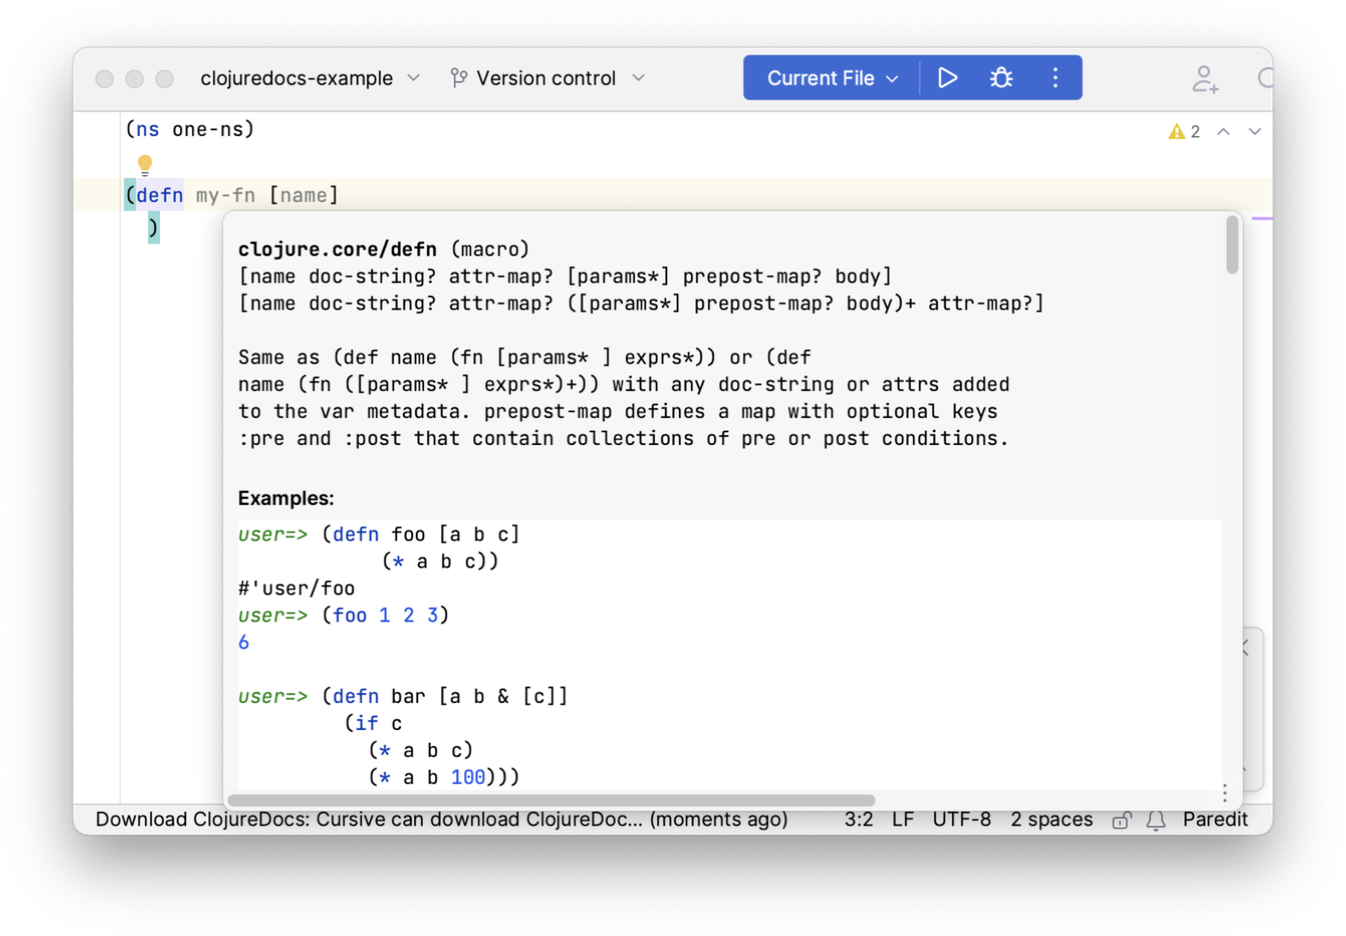
Task: Click the closing paren on line 3
Action: point(153,228)
